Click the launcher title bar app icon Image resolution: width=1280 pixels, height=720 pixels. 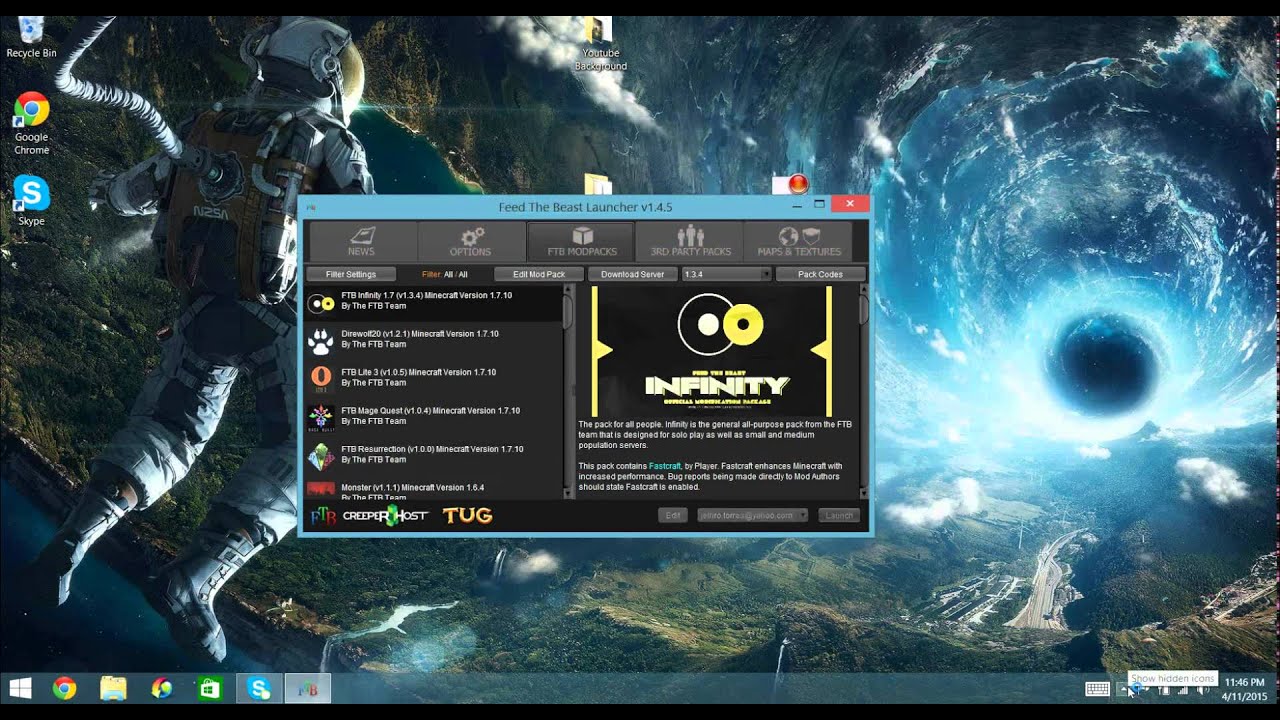point(311,206)
